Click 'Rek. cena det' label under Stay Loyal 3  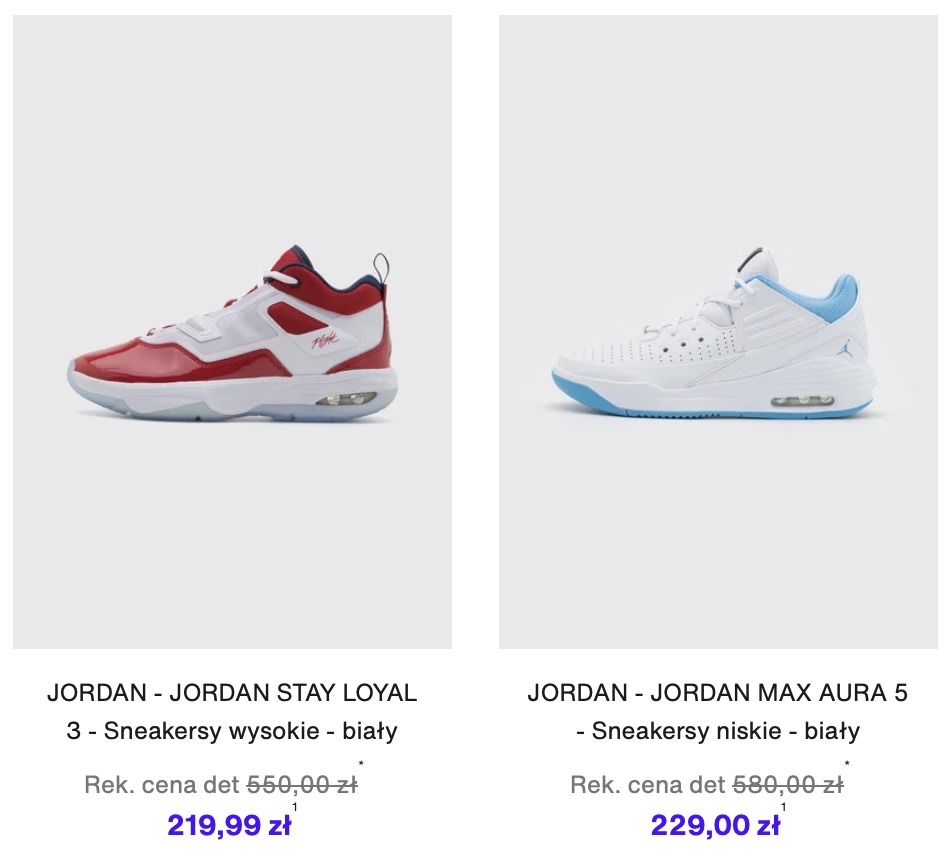[x=162, y=785]
